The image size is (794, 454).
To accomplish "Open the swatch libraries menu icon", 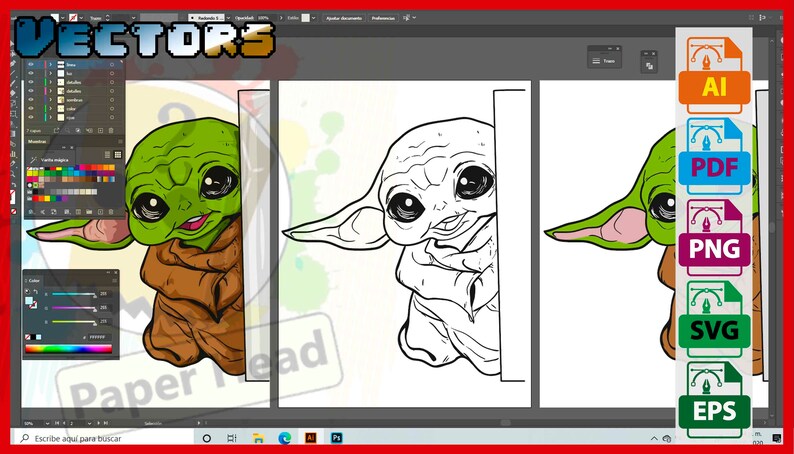I will tap(31, 212).
